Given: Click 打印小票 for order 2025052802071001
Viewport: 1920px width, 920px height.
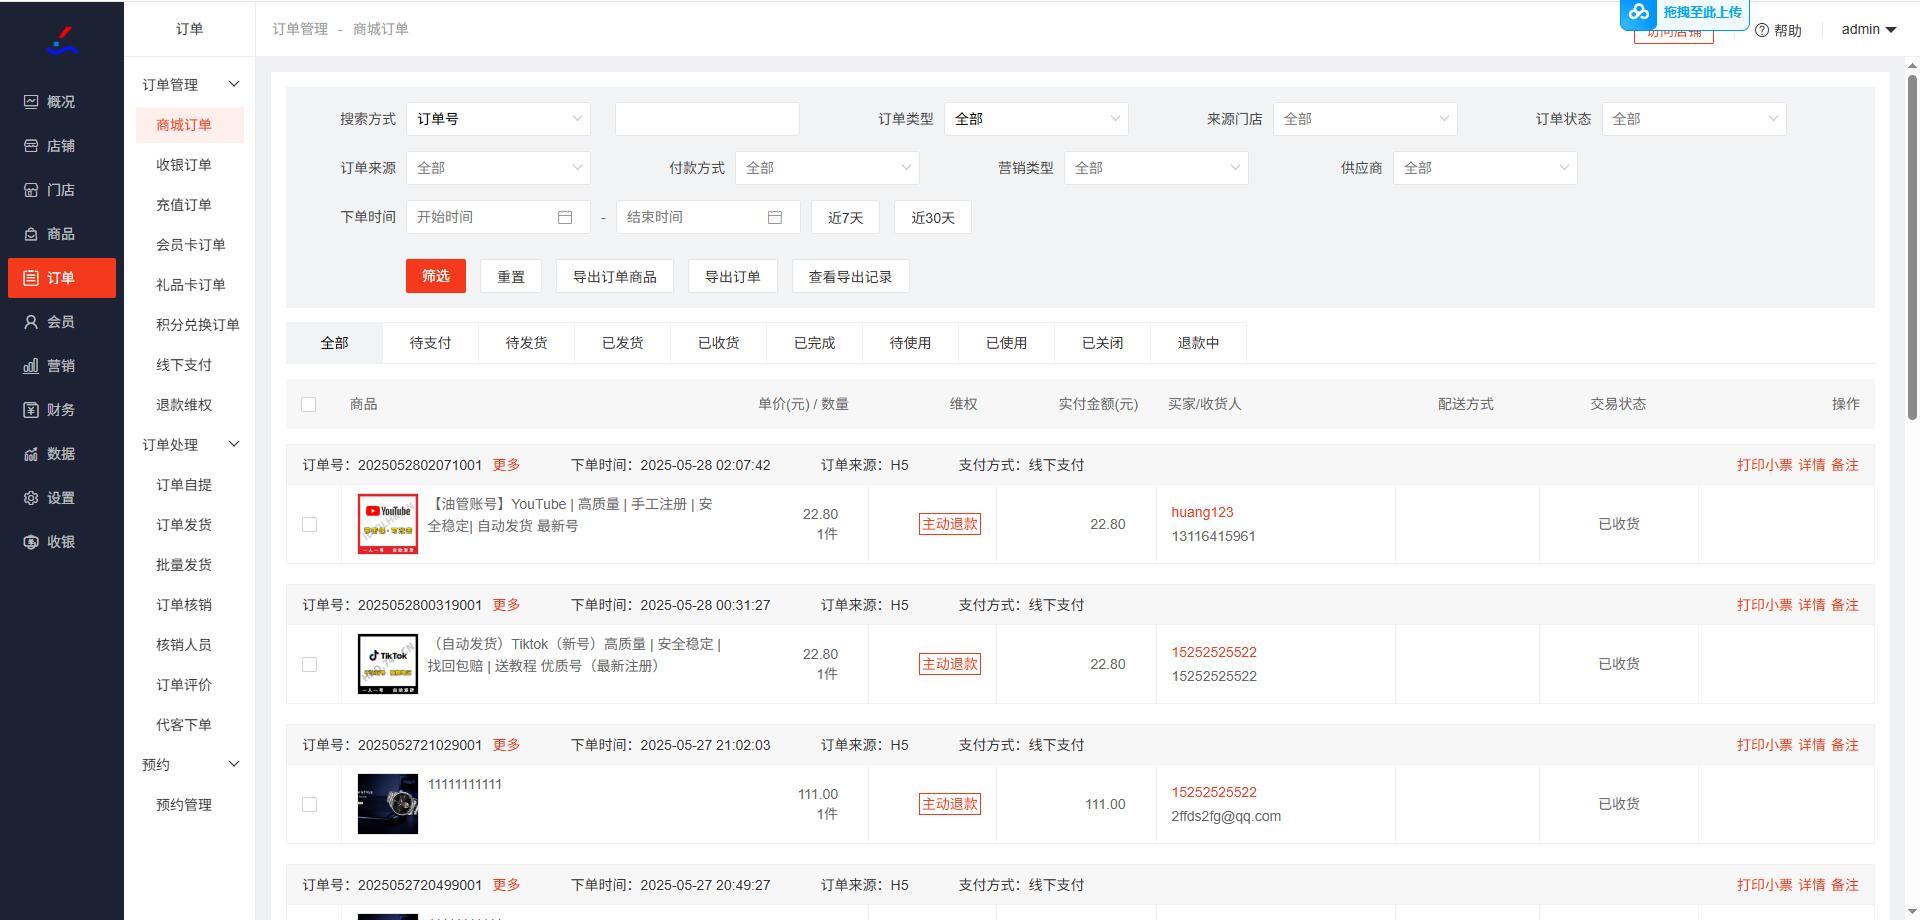Looking at the screenshot, I should point(1764,465).
